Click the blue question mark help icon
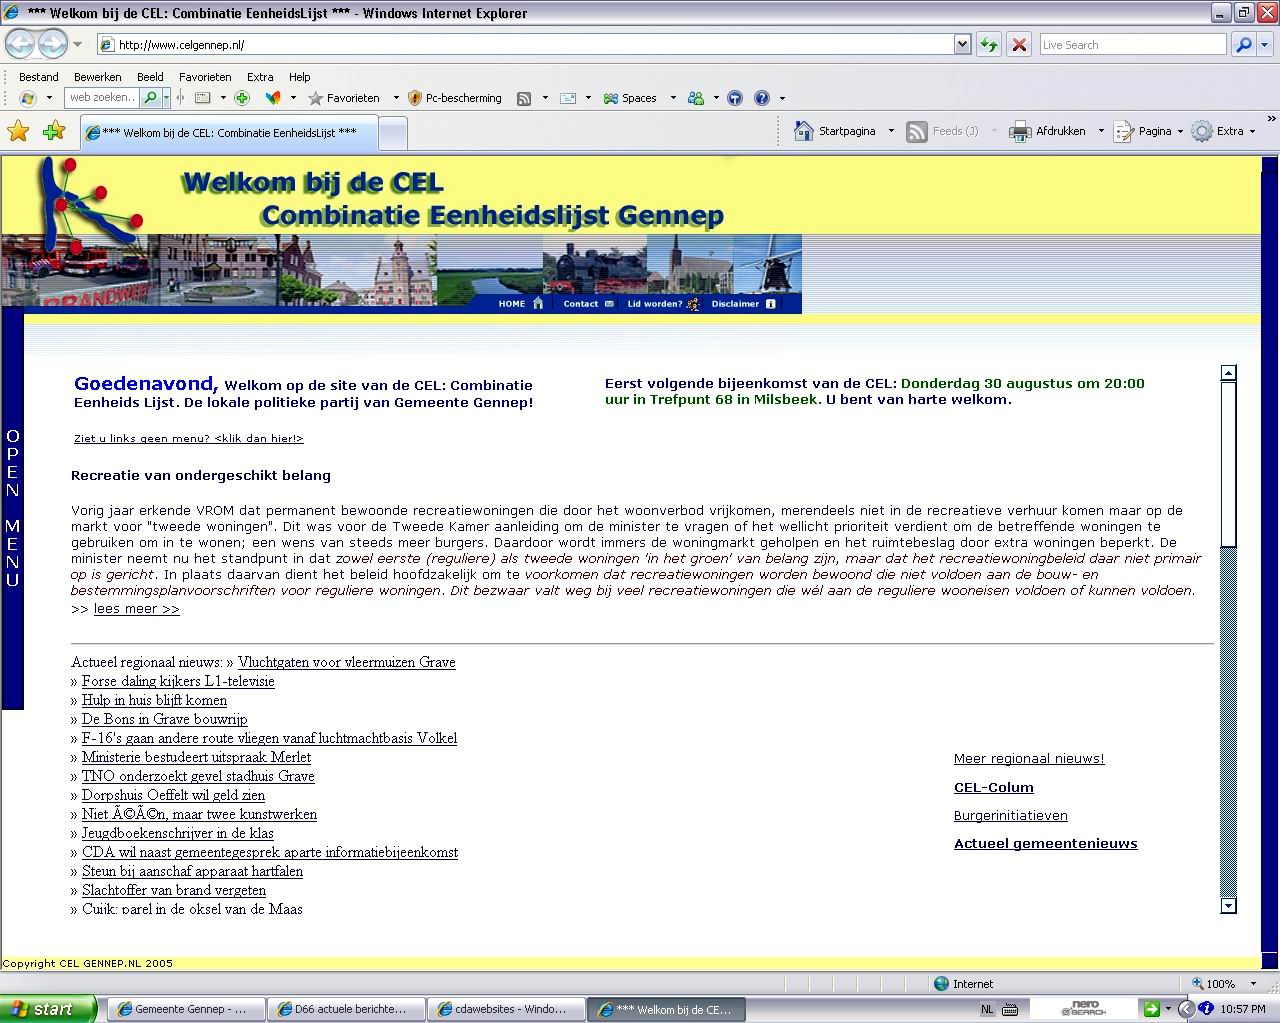The height and width of the screenshot is (1023, 1284). 762,98
